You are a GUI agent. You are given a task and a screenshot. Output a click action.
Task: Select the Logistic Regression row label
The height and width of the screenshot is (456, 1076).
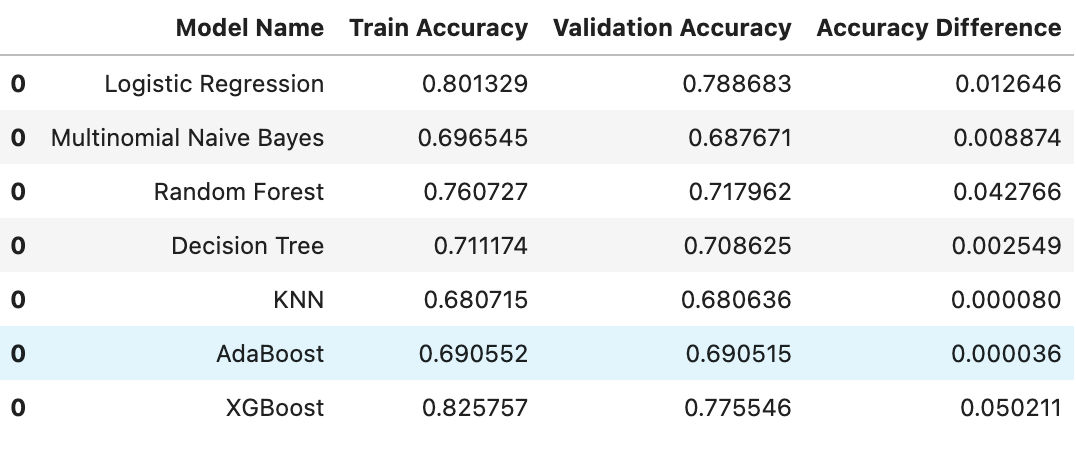point(214,84)
